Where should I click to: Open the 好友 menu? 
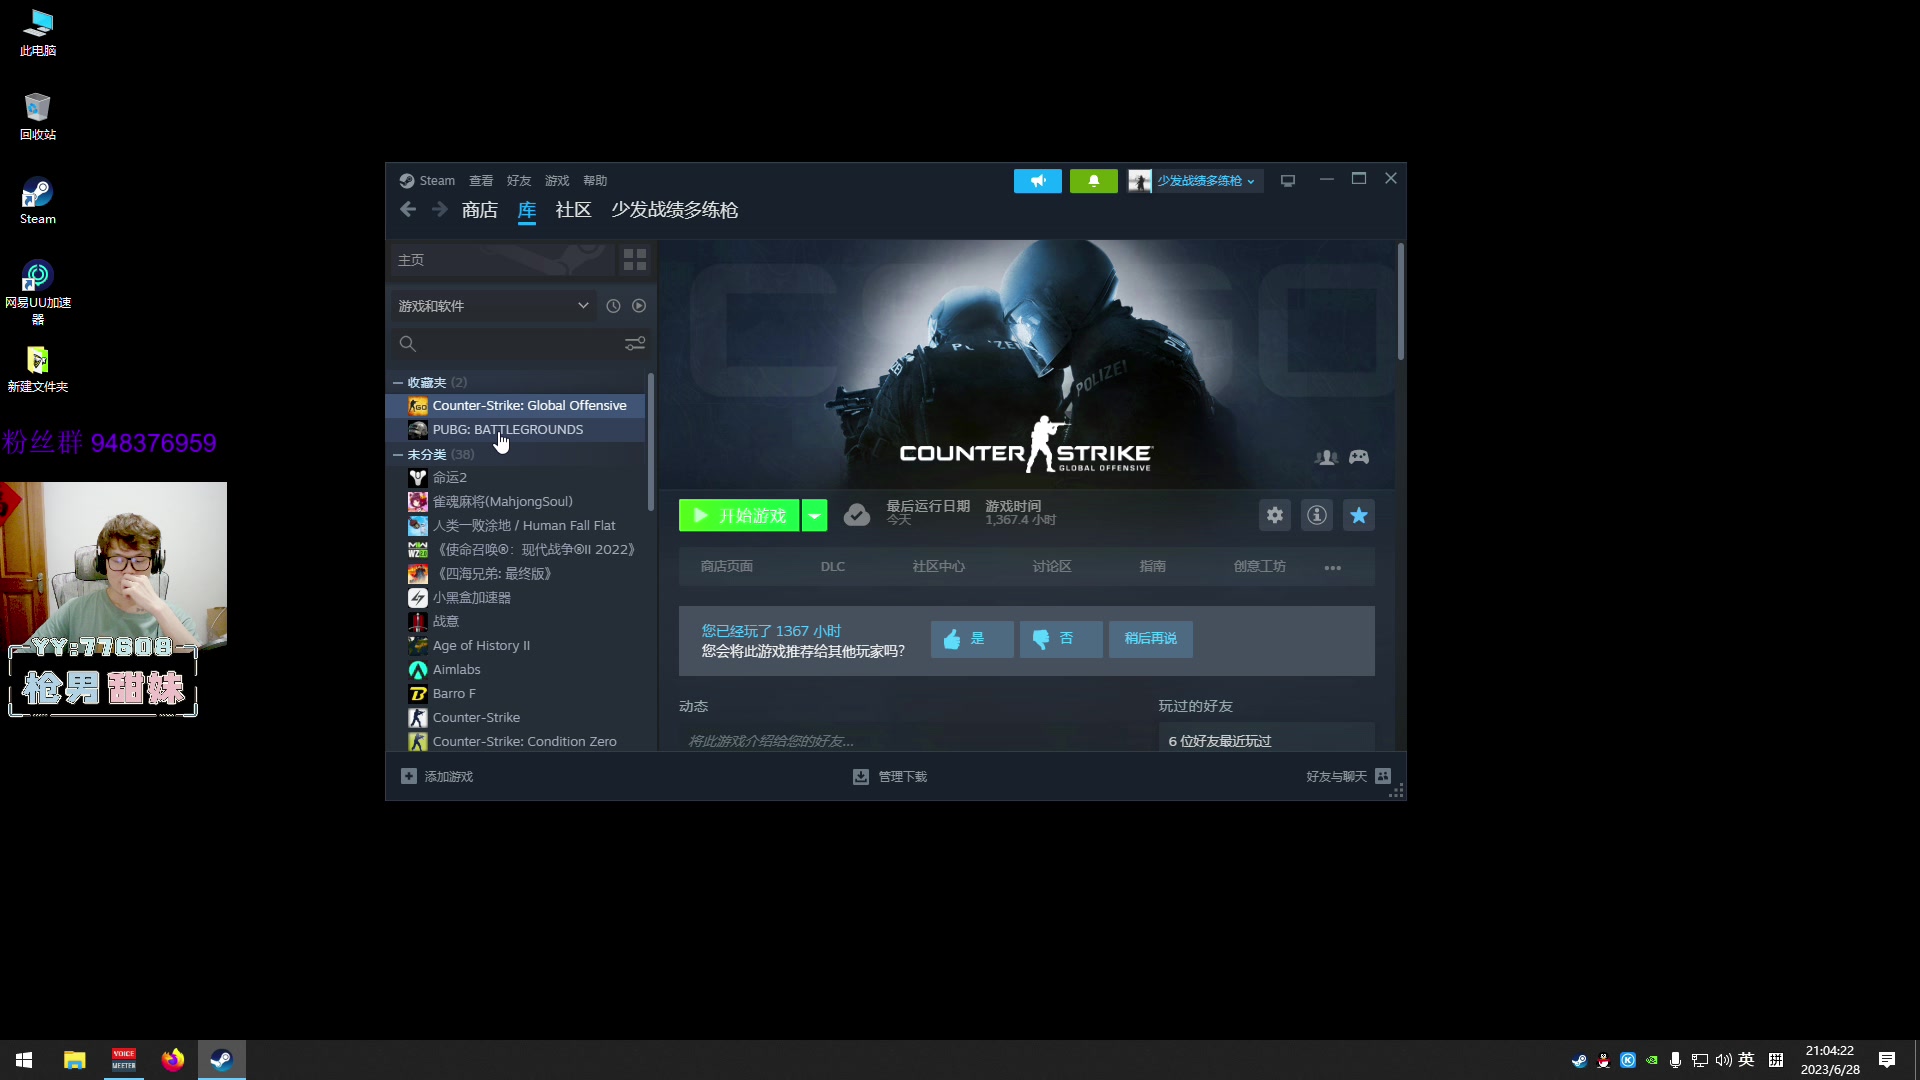click(519, 181)
